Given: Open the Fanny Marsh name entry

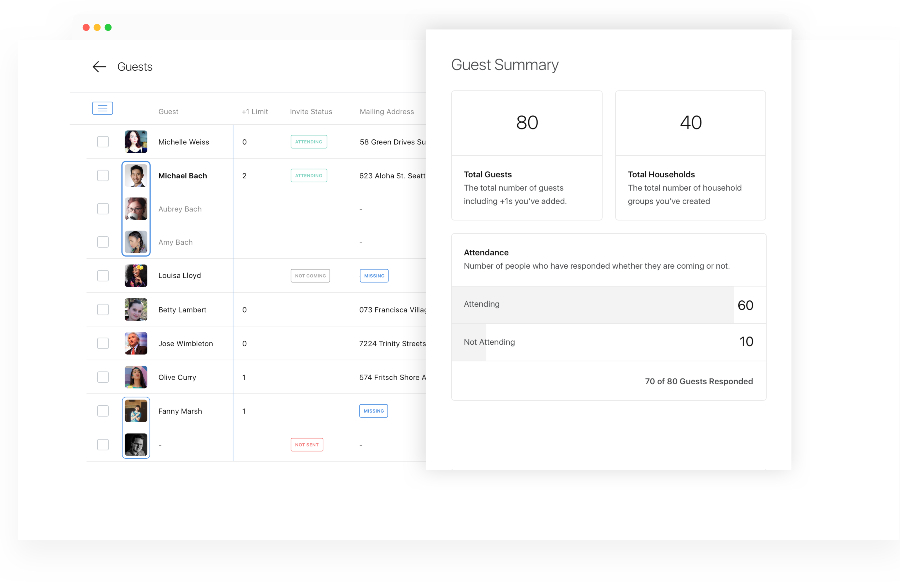Looking at the screenshot, I should [180, 411].
